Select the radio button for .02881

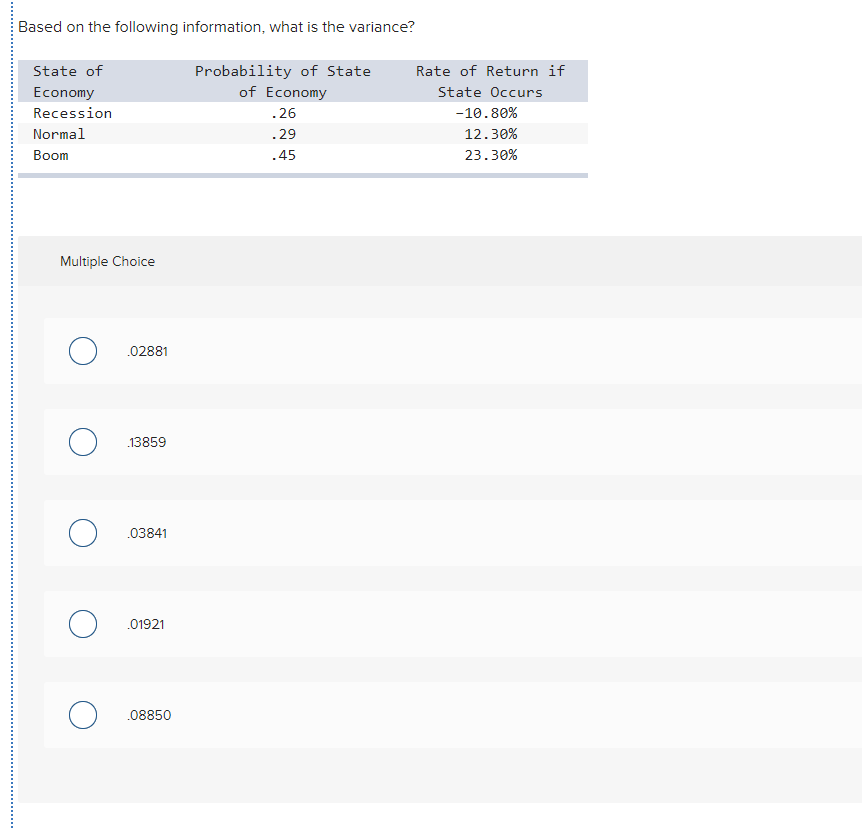pos(82,351)
